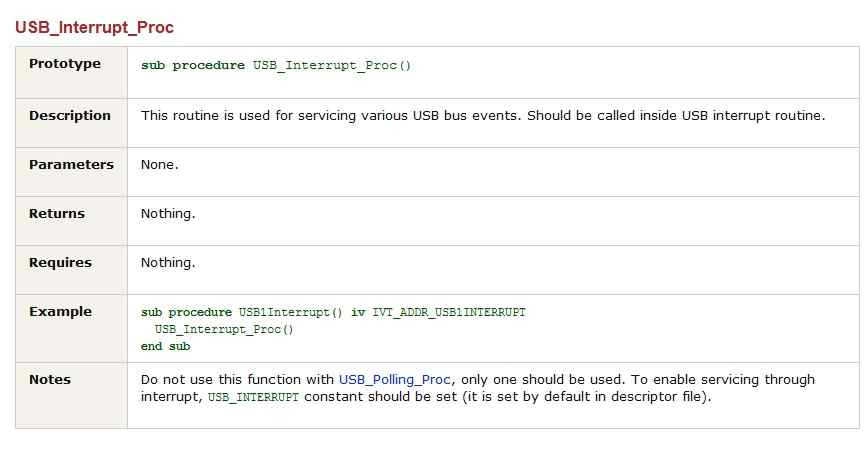Click the USB_Interrupt_Proc() call in example
The height and width of the screenshot is (460, 866).
point(224,329)
